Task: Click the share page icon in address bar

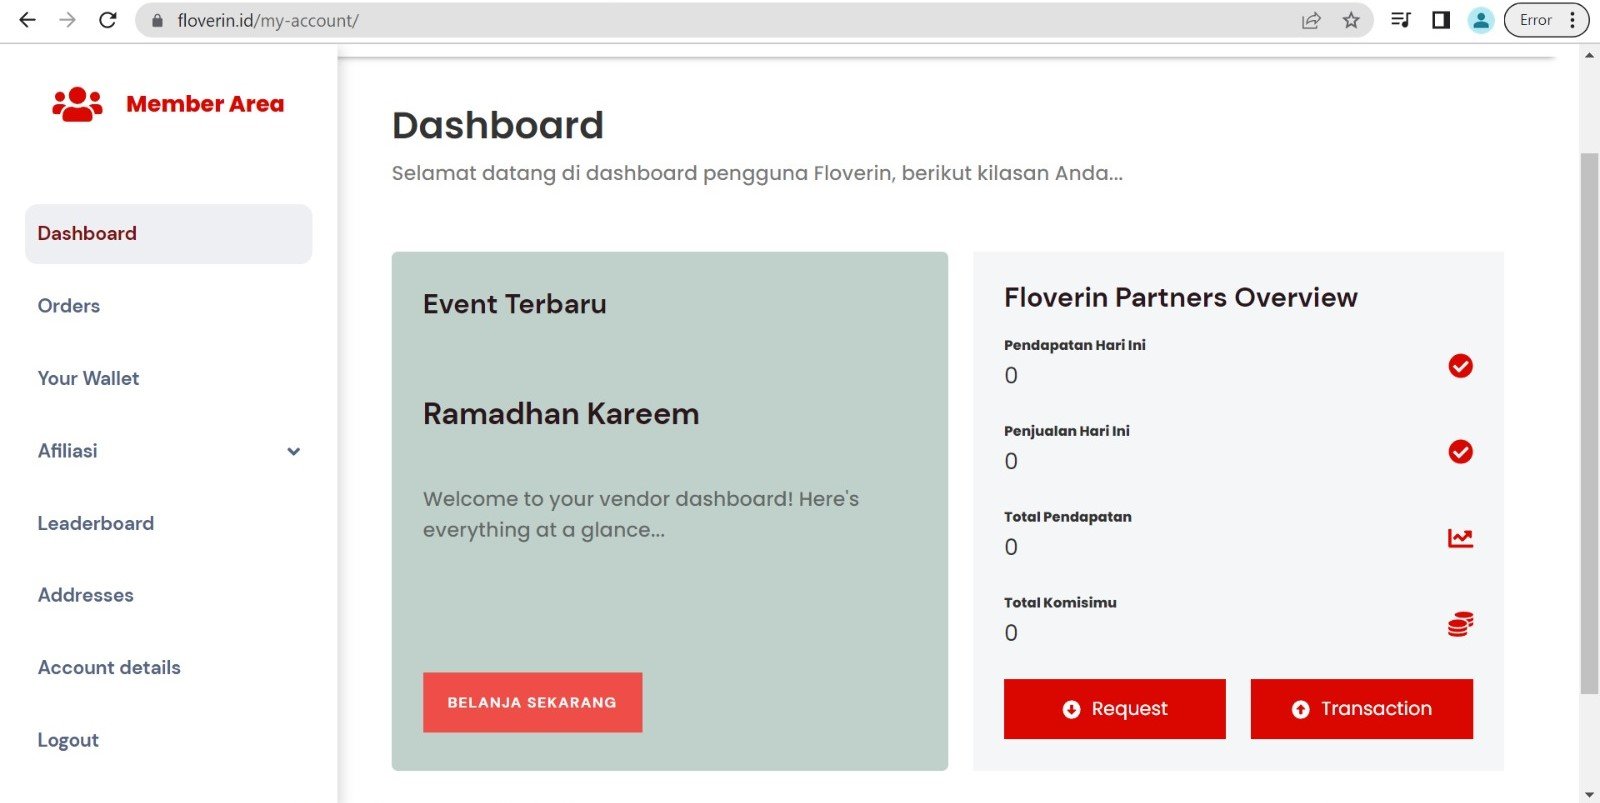Action: [x=1311, y=20]
